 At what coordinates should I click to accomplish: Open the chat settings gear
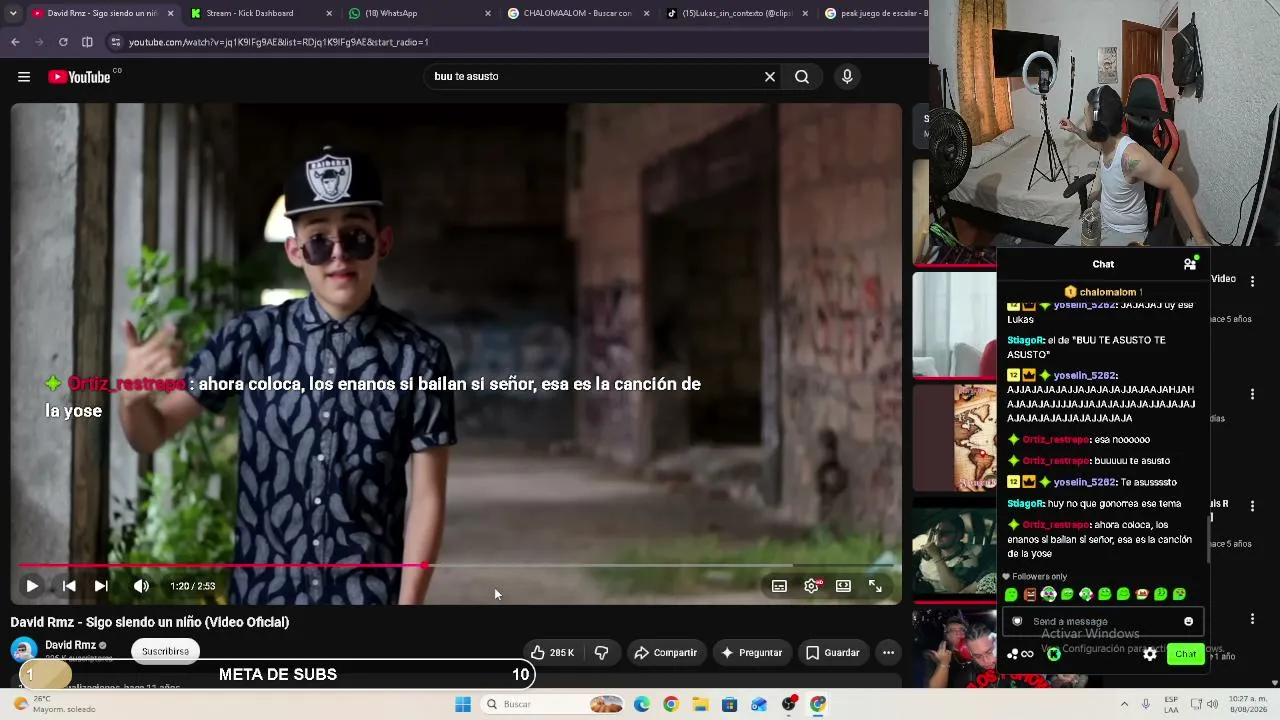(1150, 654)
